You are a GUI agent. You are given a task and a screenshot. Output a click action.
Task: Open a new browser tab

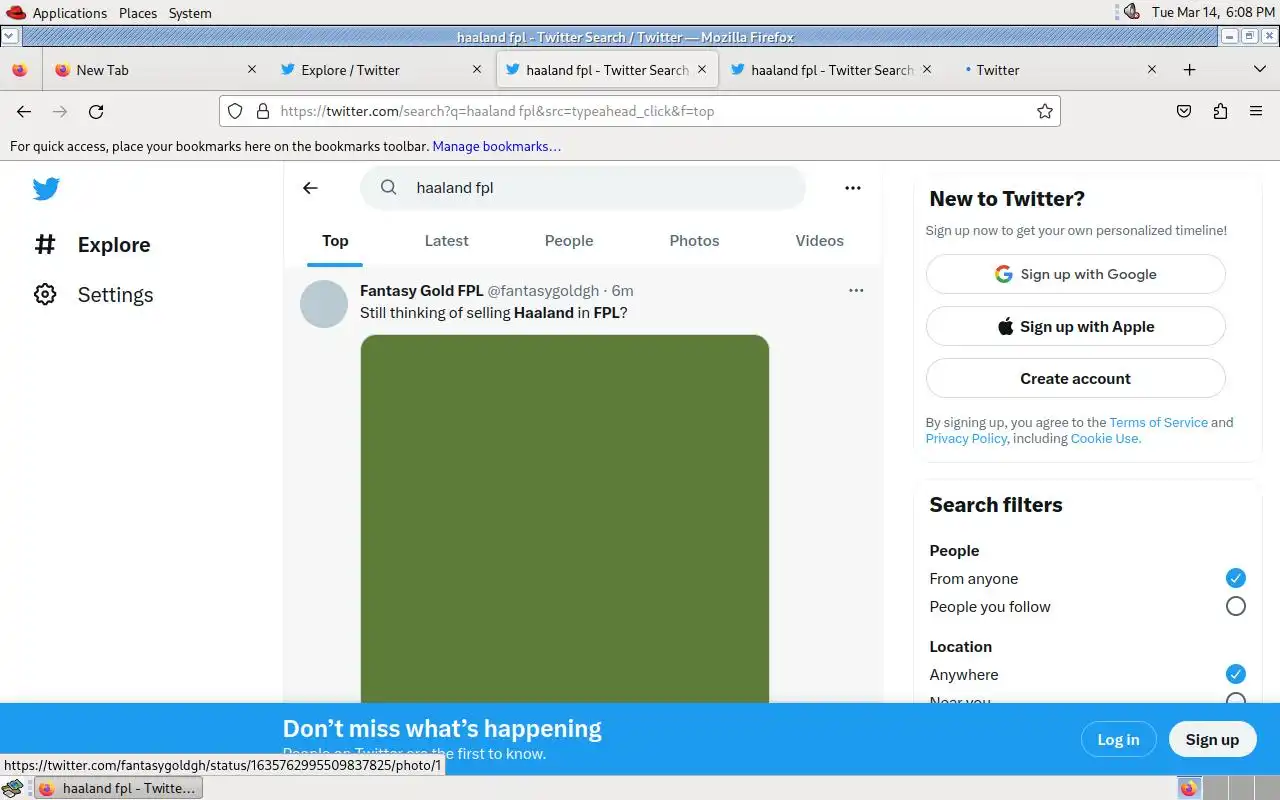coord(1189,70)
